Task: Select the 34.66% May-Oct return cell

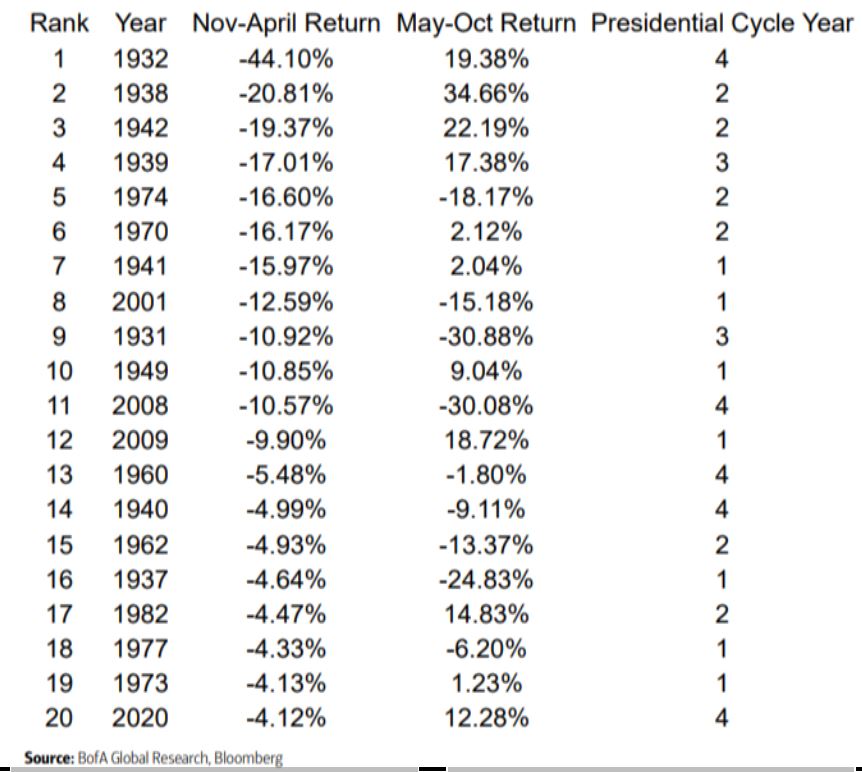Action: coord(486,94)
